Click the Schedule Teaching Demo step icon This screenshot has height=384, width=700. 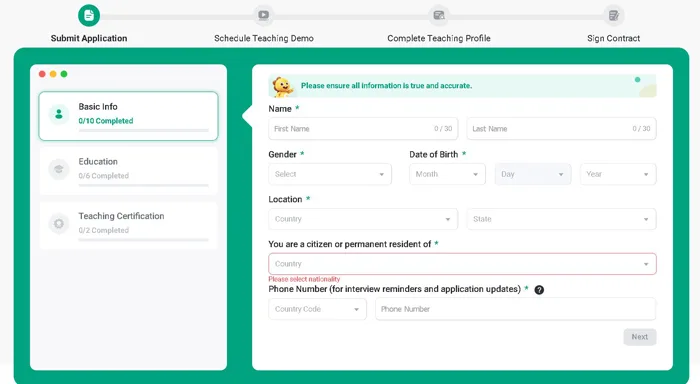pos(264,15)
